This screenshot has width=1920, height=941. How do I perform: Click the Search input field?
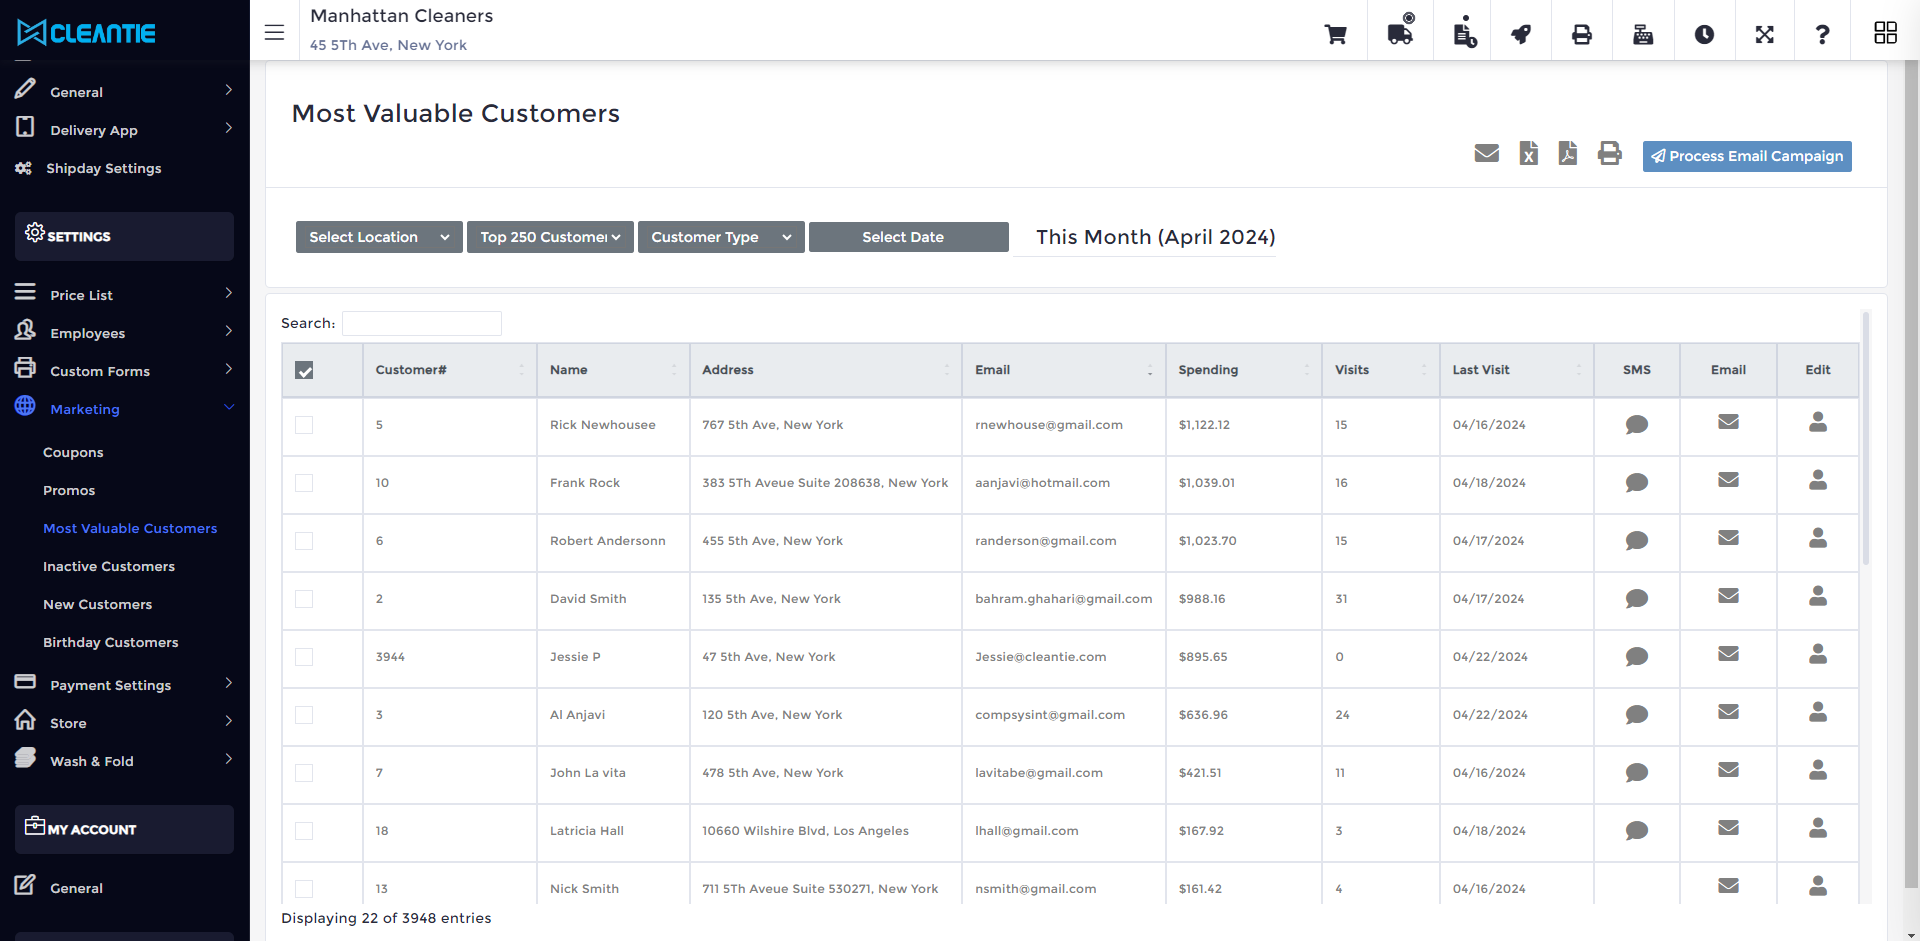tap(422, 323)
